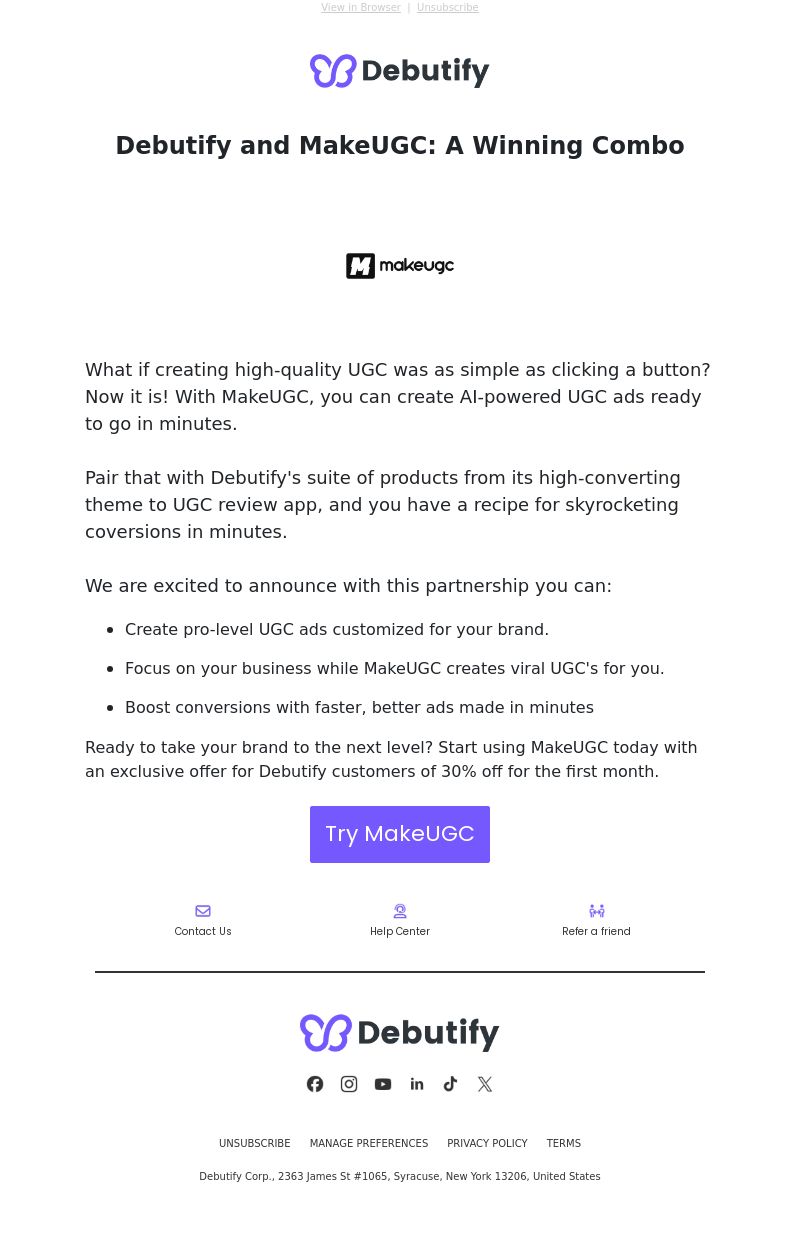Viewport: 800px width, 1251px height.
Task: Click the Debutify logo in the footer
Action: point(400,1033)
